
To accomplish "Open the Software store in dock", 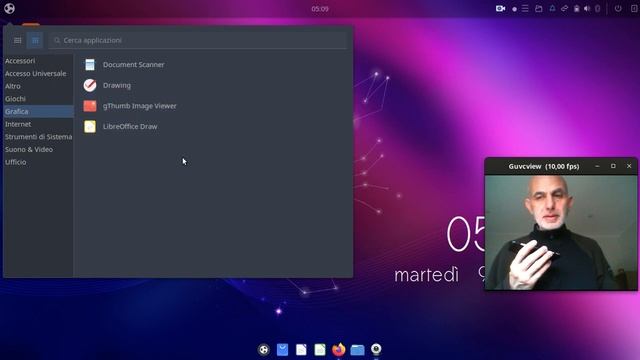I will click(282, 349).
